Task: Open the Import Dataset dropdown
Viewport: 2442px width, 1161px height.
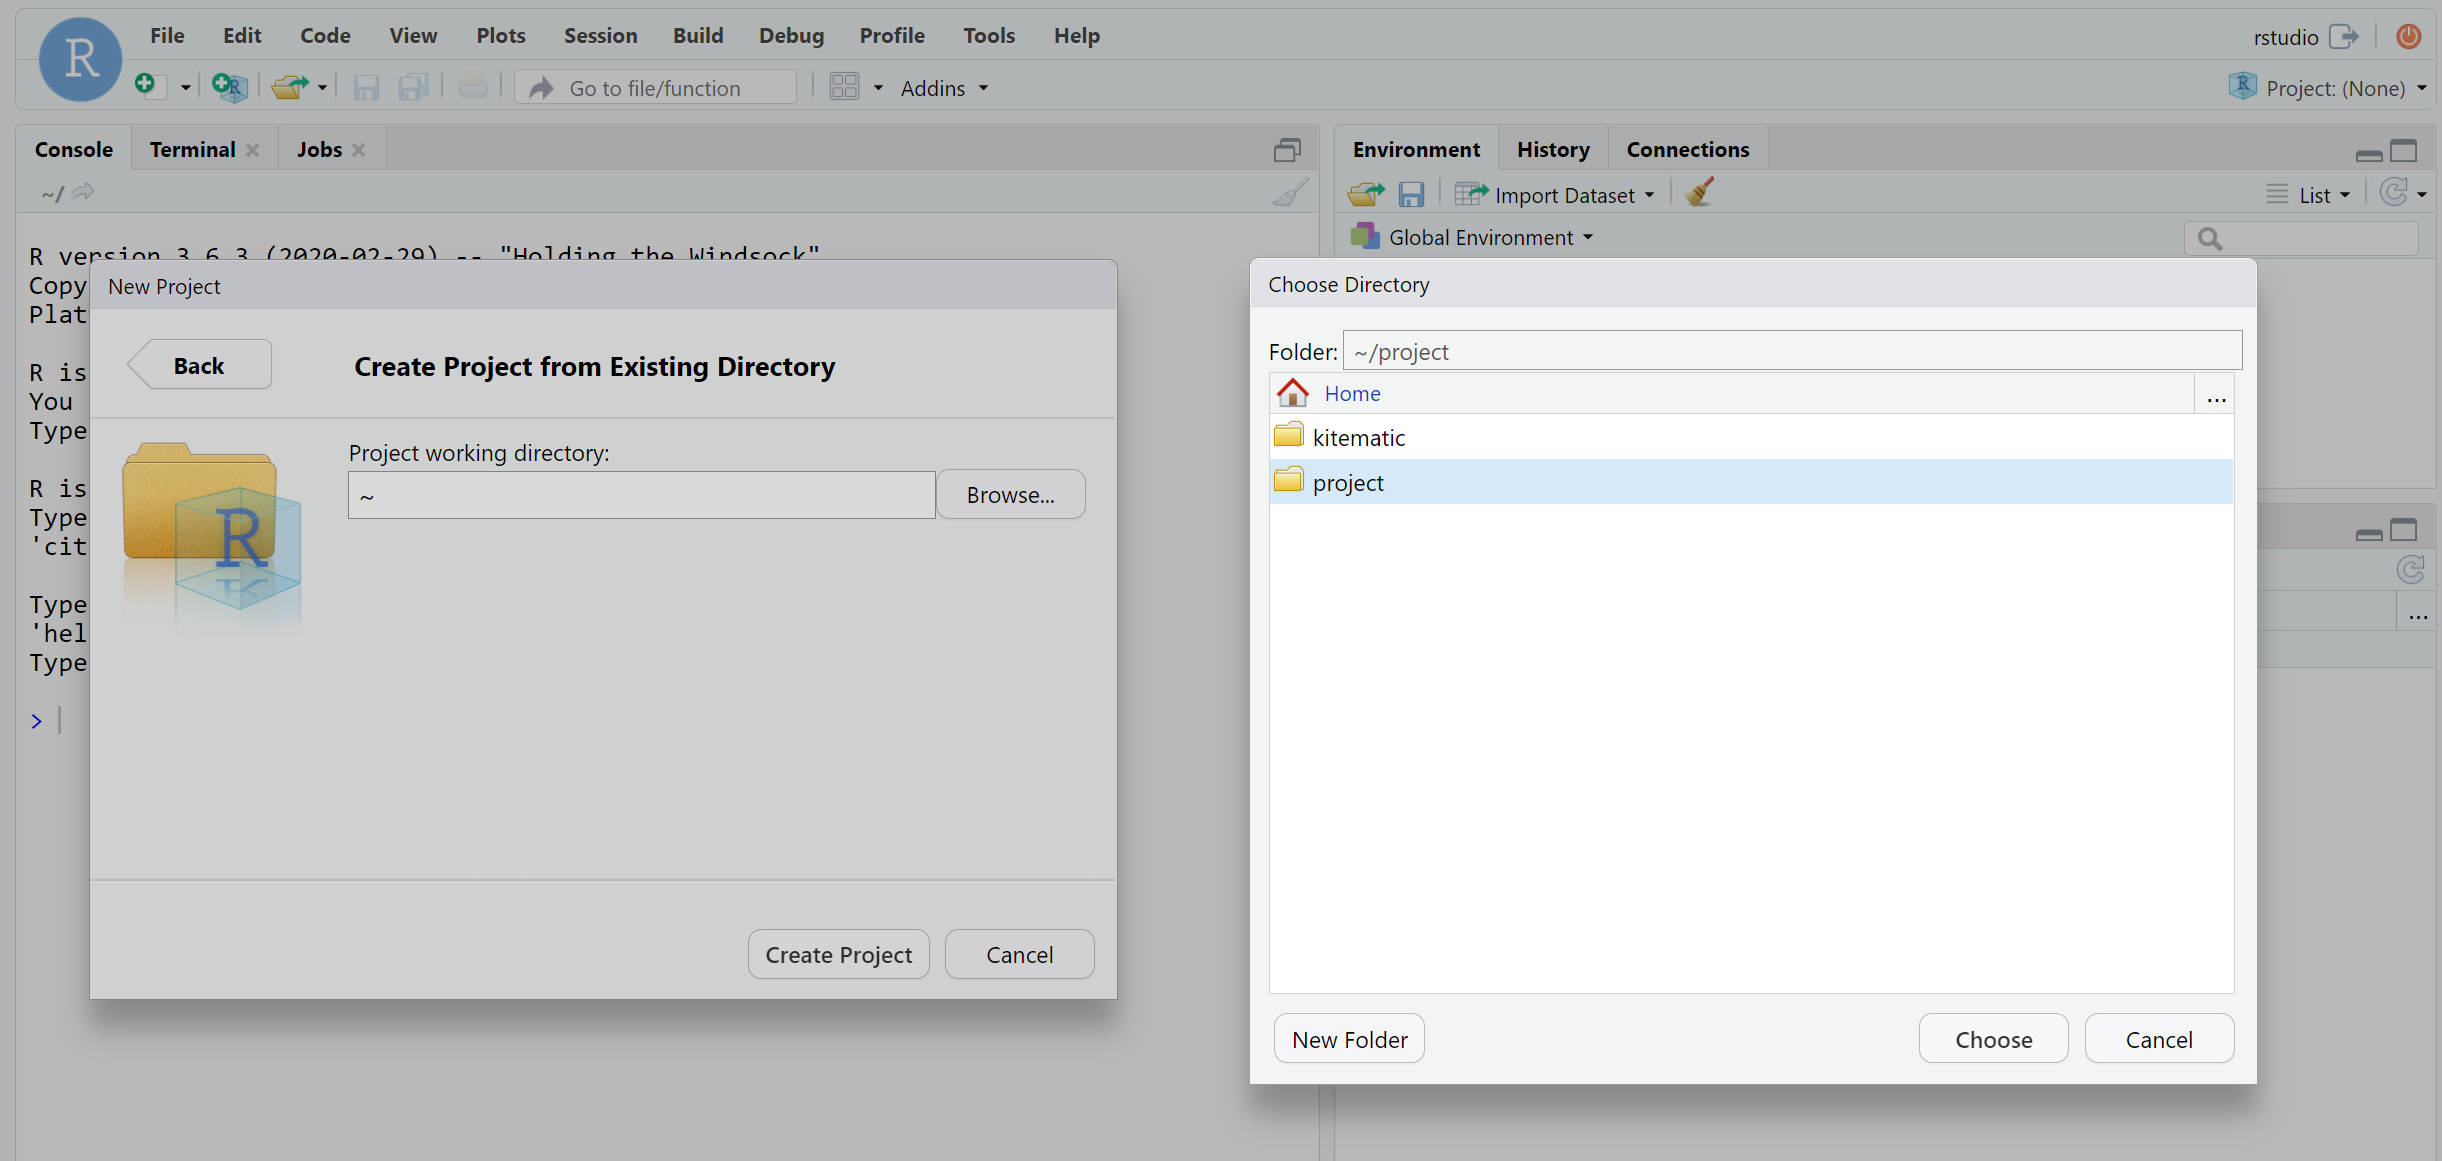Action: tap(1565, 195)
